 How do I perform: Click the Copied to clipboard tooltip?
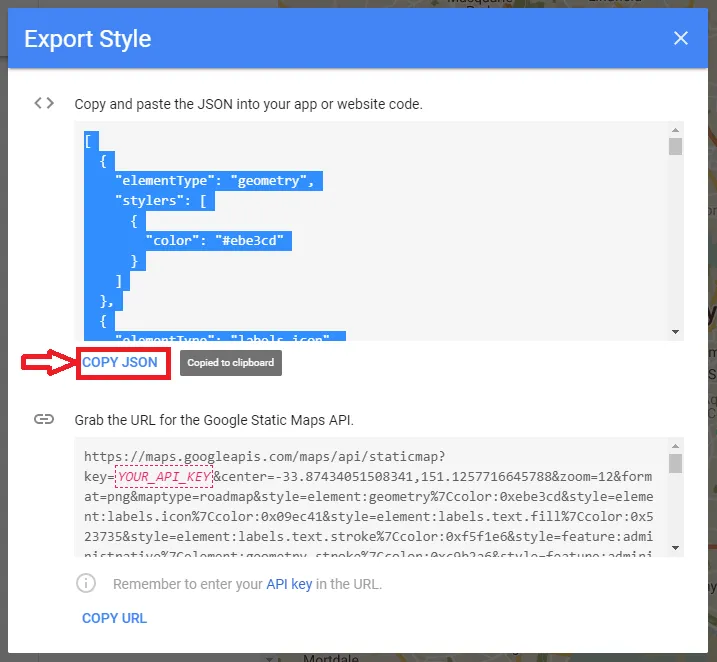click(231, 363)
